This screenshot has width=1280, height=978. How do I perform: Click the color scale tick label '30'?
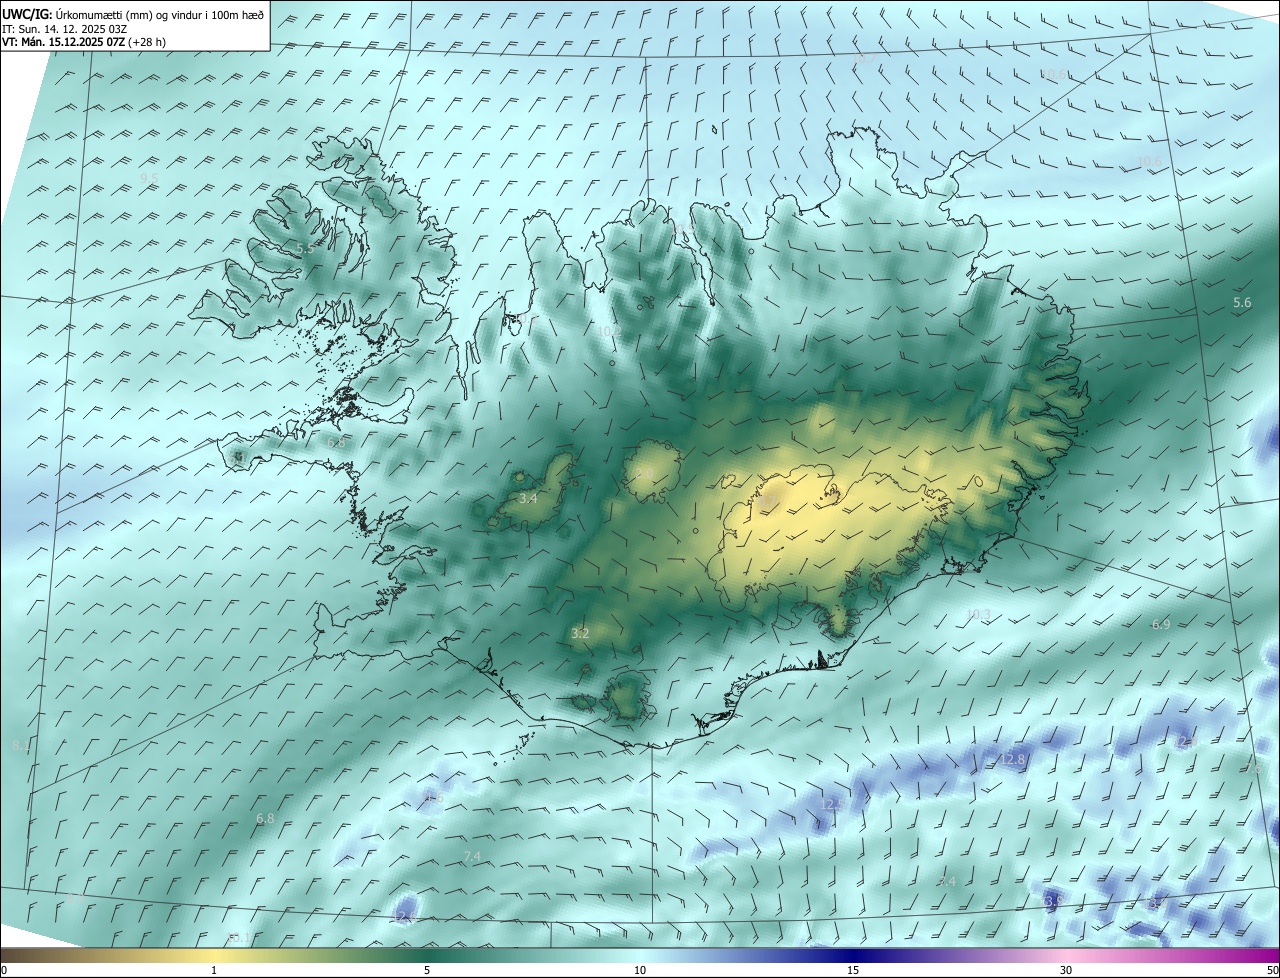pyautogui.click(x=1066, y=970)
